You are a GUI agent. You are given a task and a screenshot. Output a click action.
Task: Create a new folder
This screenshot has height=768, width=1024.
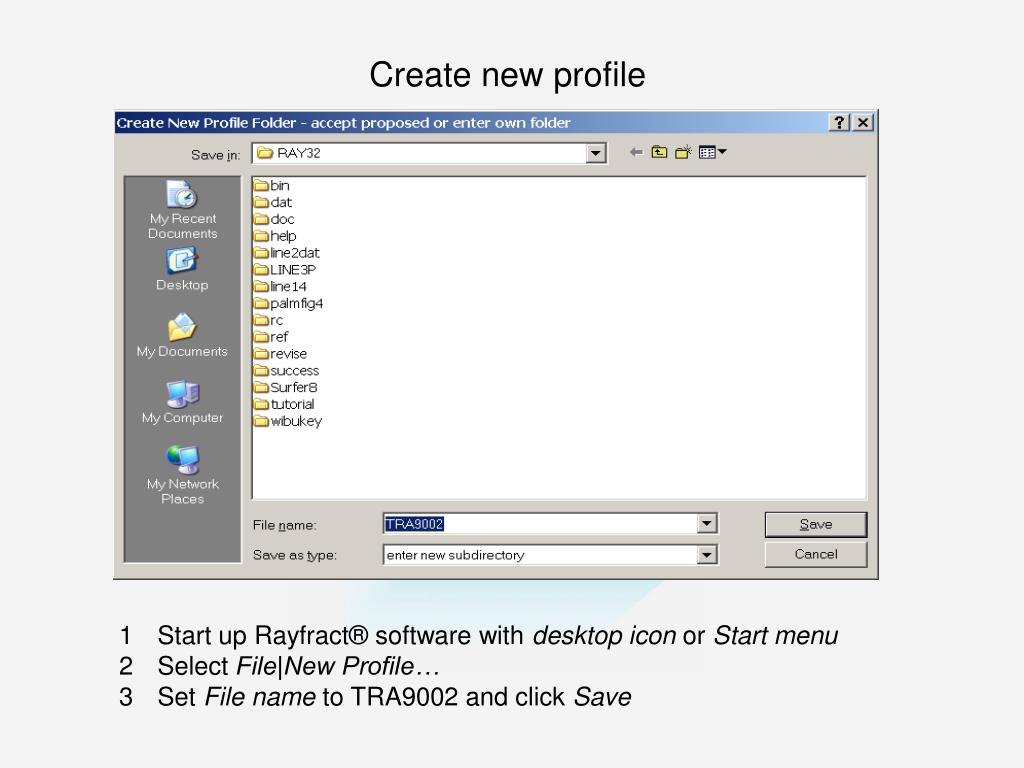(x=683, y=153)
